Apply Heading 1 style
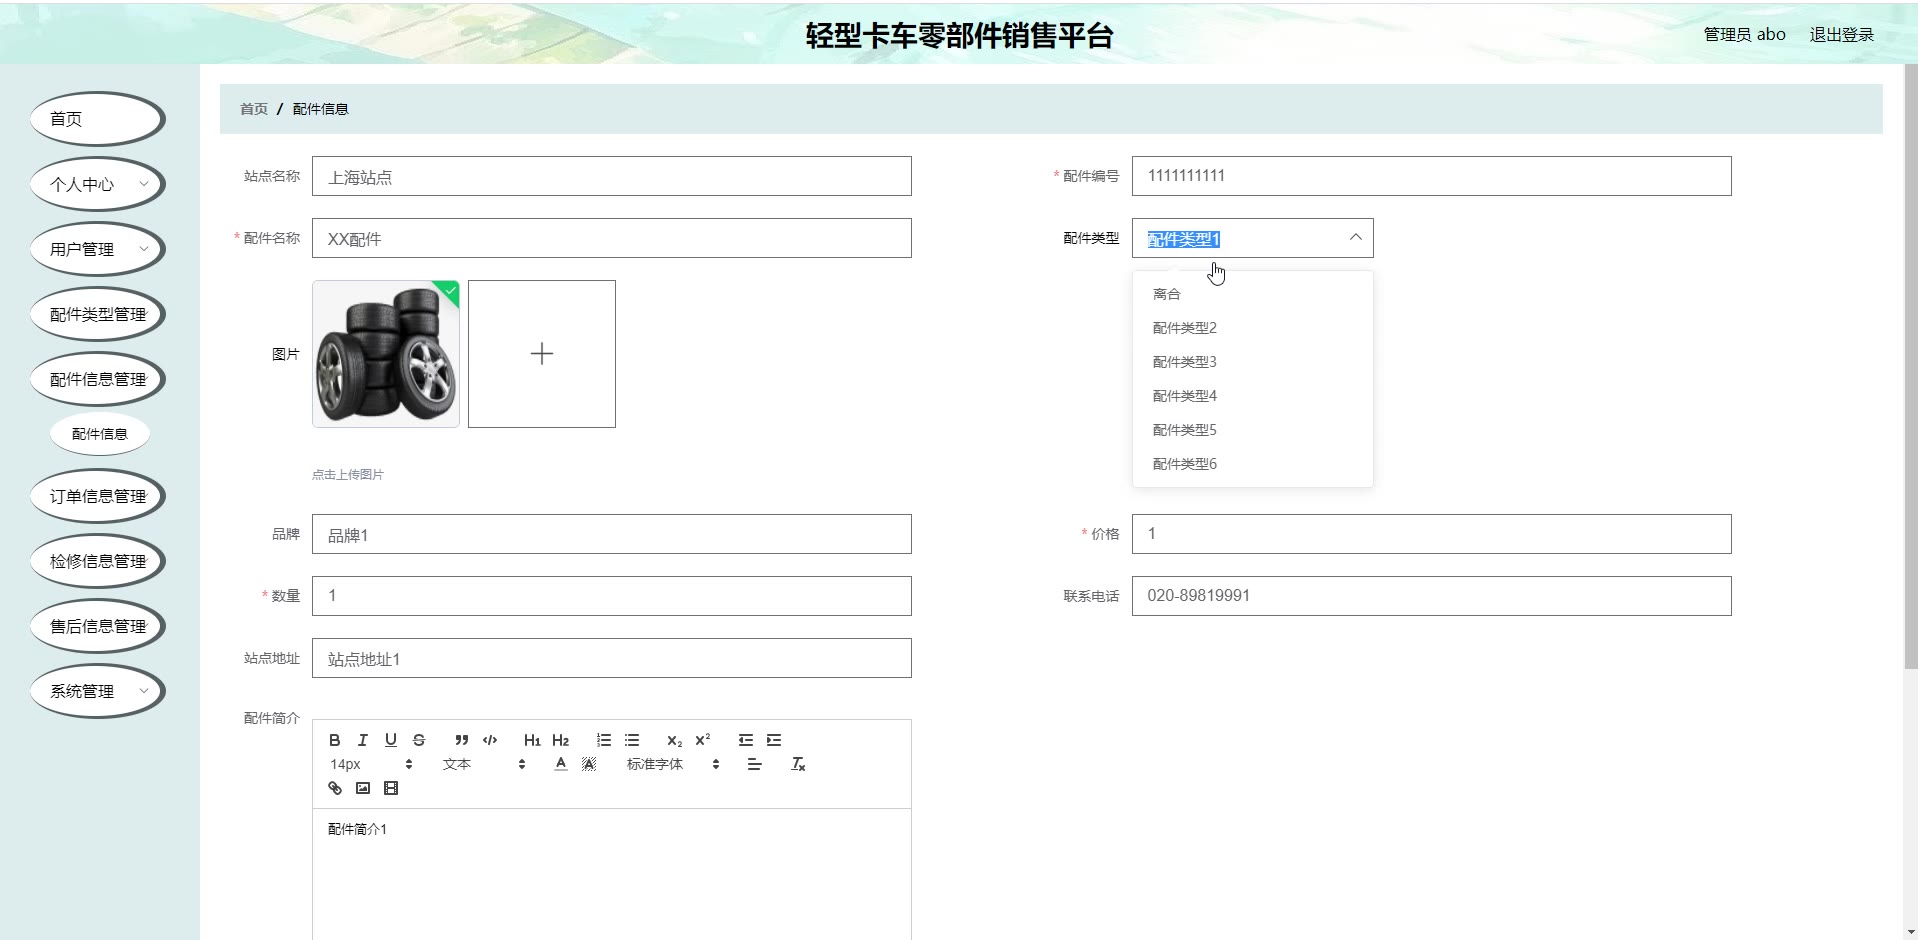Image resolution: width=1918 pixels, height=940 pixels. [x=532, y=740]
